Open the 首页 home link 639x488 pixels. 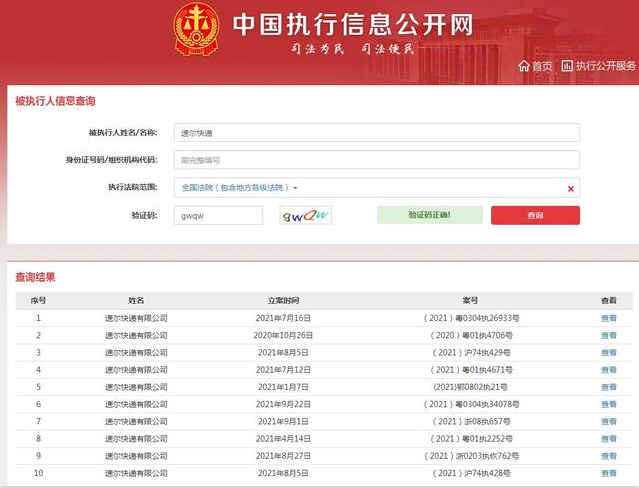coord(542,66)
